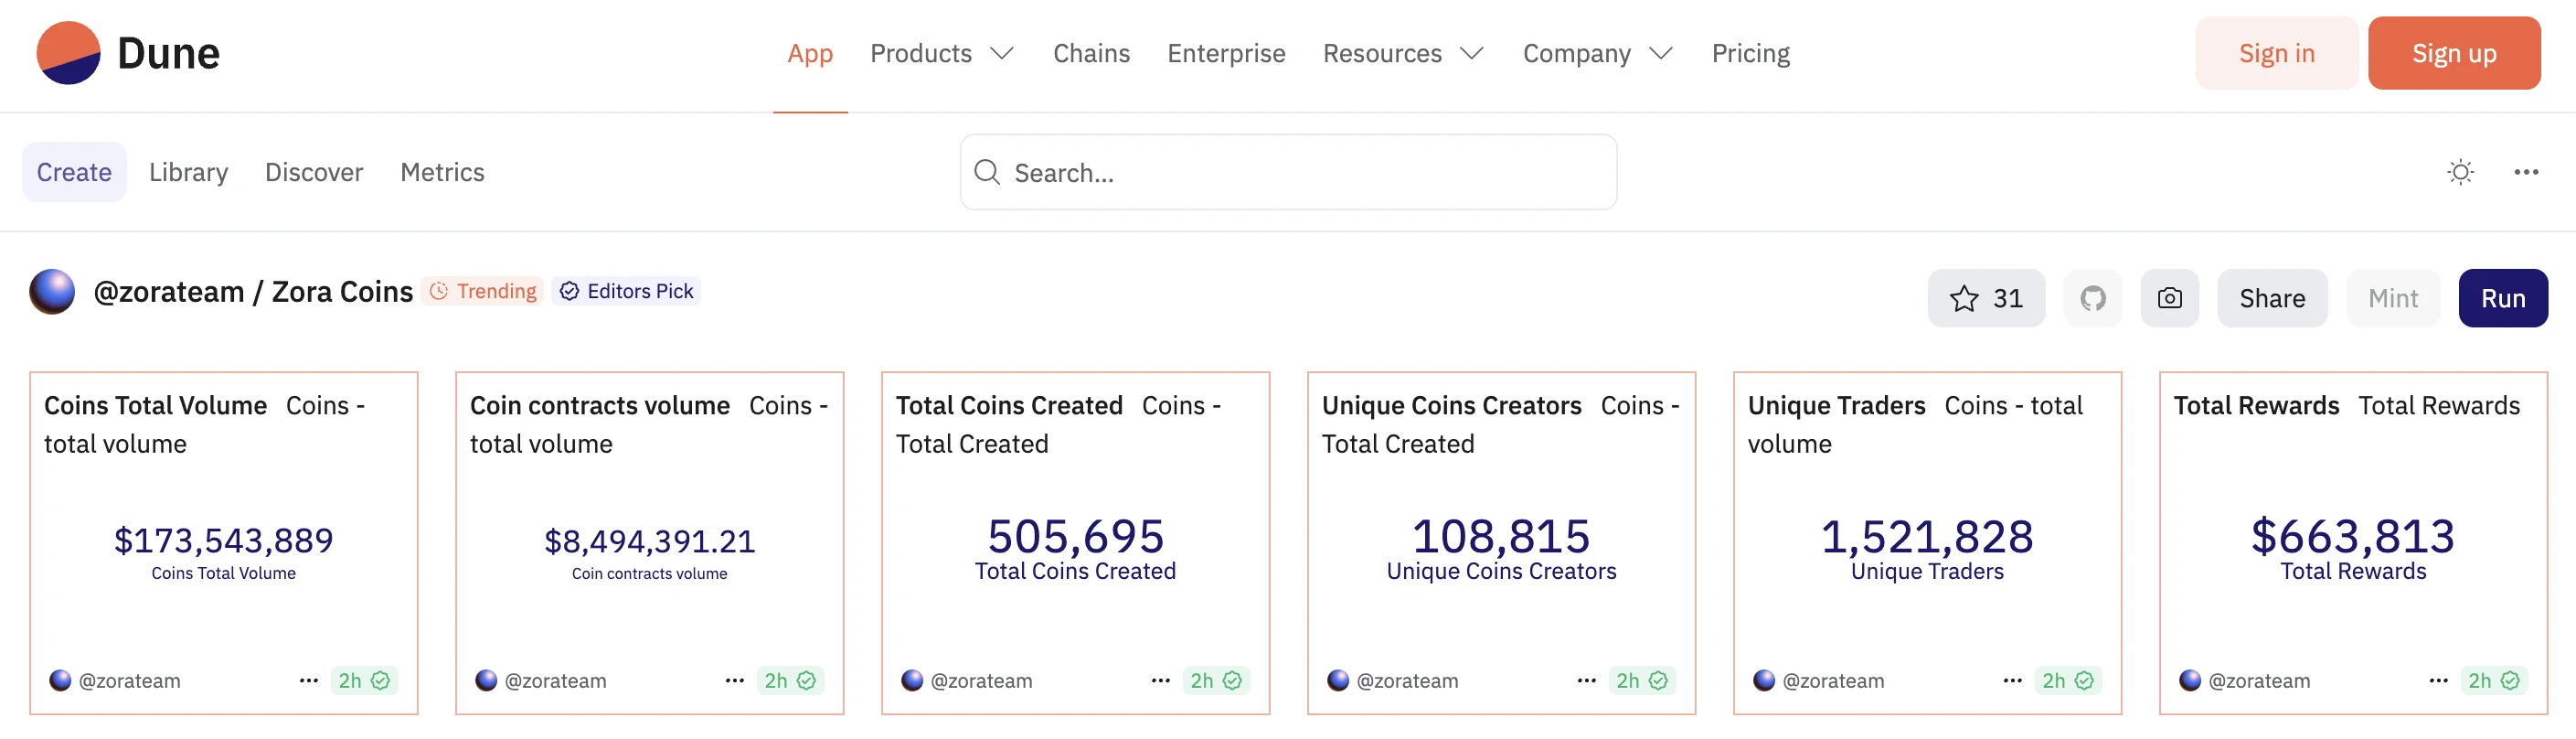Screen dimensions: 2576x739
Task: Click the Dune logo icon
Action: click(68, 53)
